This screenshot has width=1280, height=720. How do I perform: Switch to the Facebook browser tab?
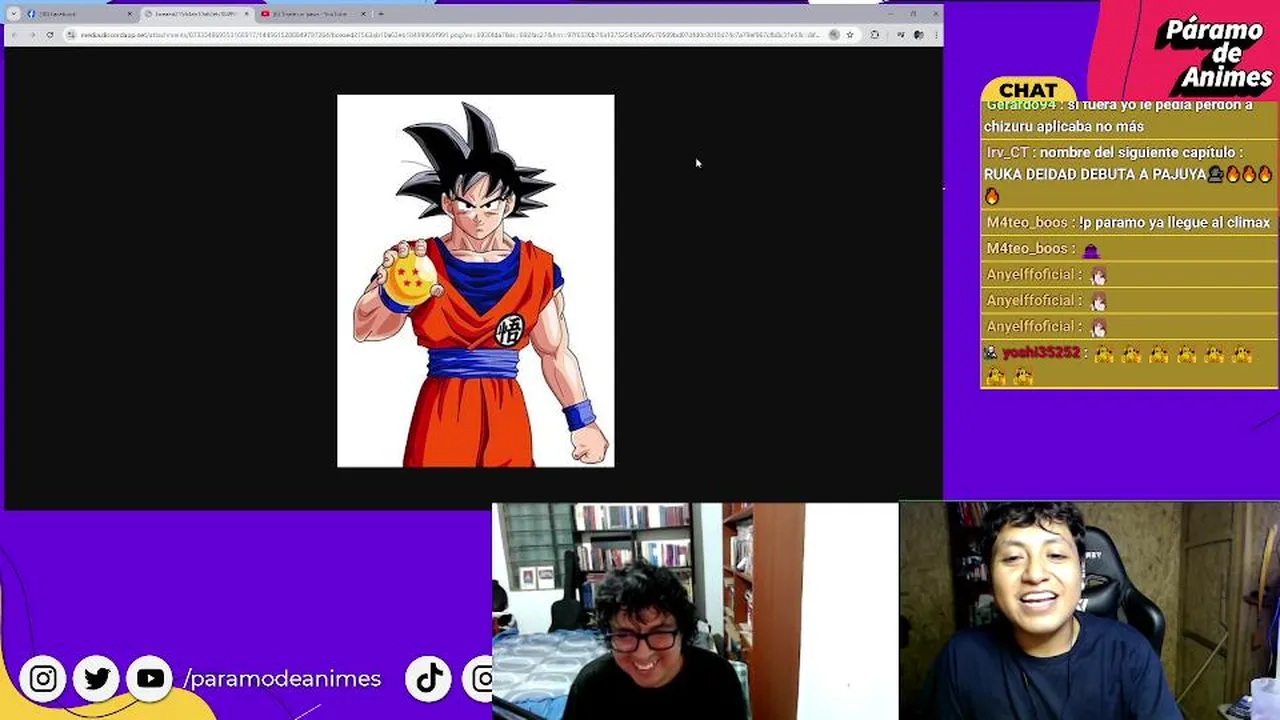[x=78, y=14]
